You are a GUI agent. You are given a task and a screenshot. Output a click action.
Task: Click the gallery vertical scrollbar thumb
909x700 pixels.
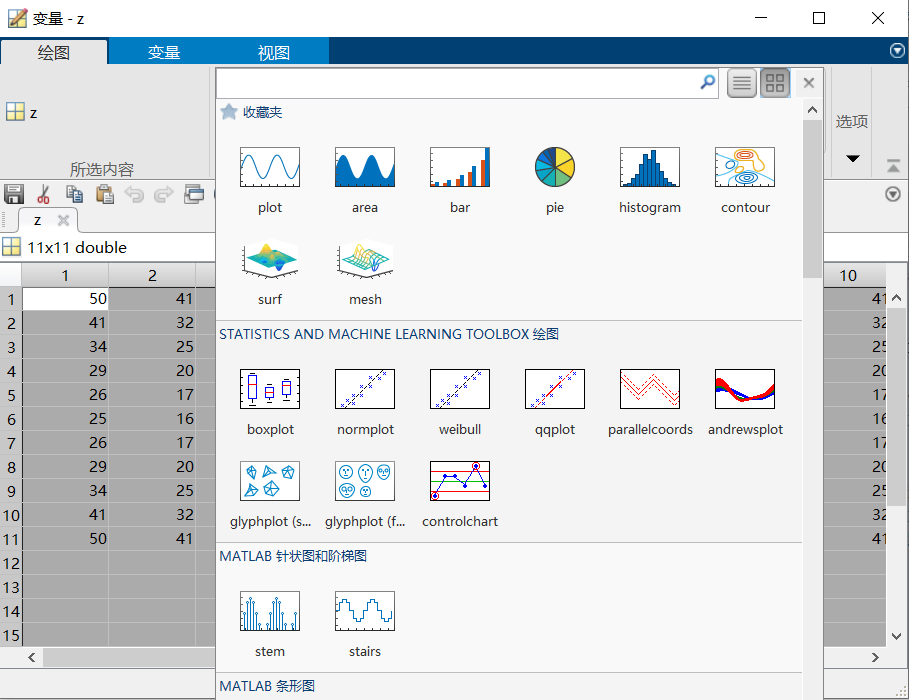(812, 200)
